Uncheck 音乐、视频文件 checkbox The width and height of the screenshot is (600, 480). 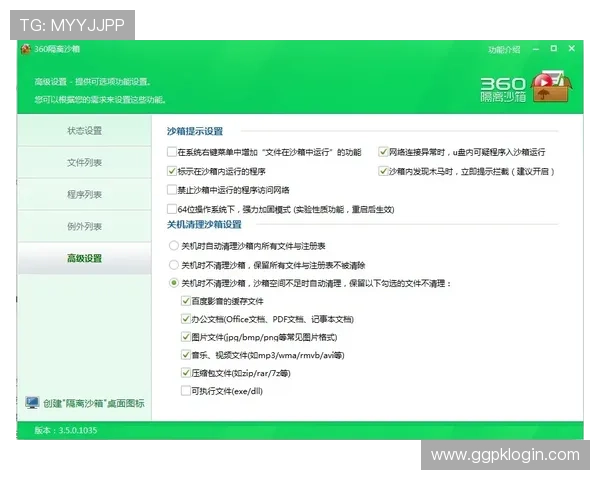[x=186, y=355]
